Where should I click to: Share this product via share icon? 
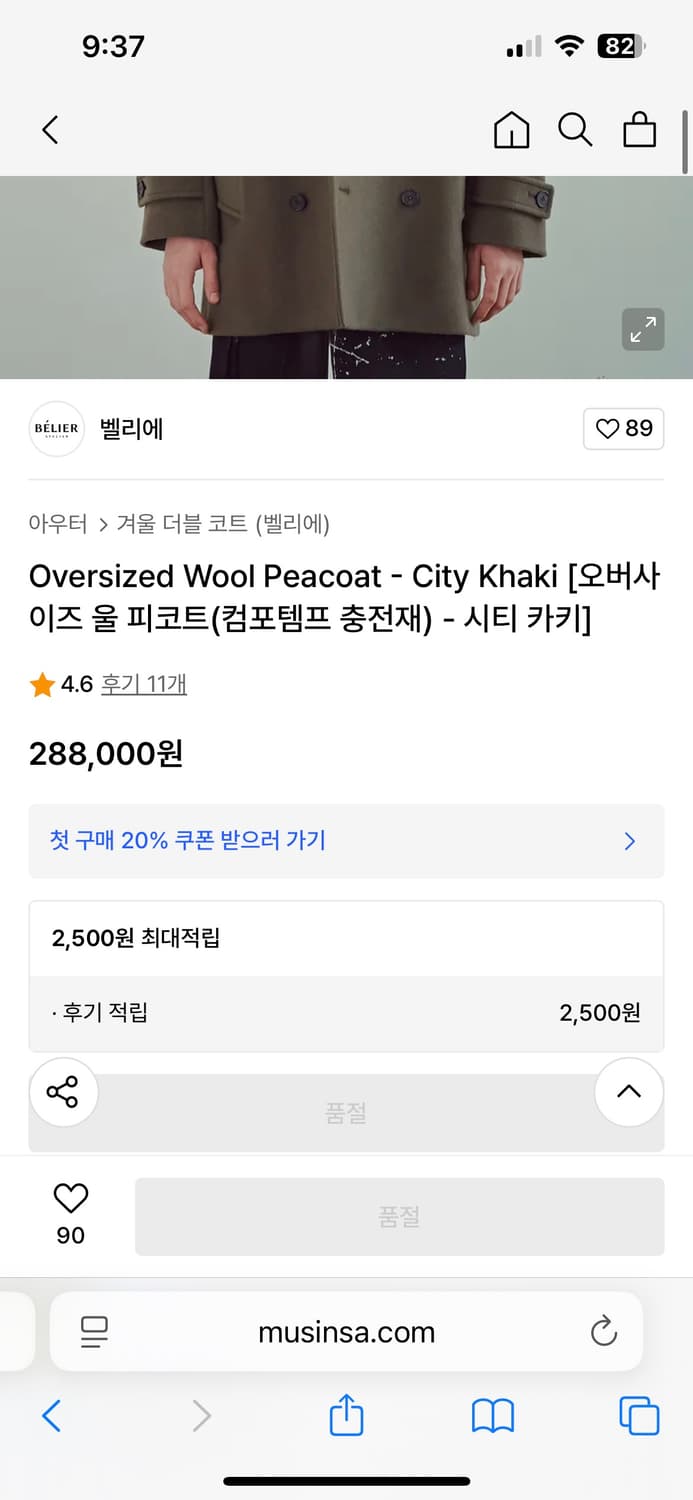coord(63,1092)
